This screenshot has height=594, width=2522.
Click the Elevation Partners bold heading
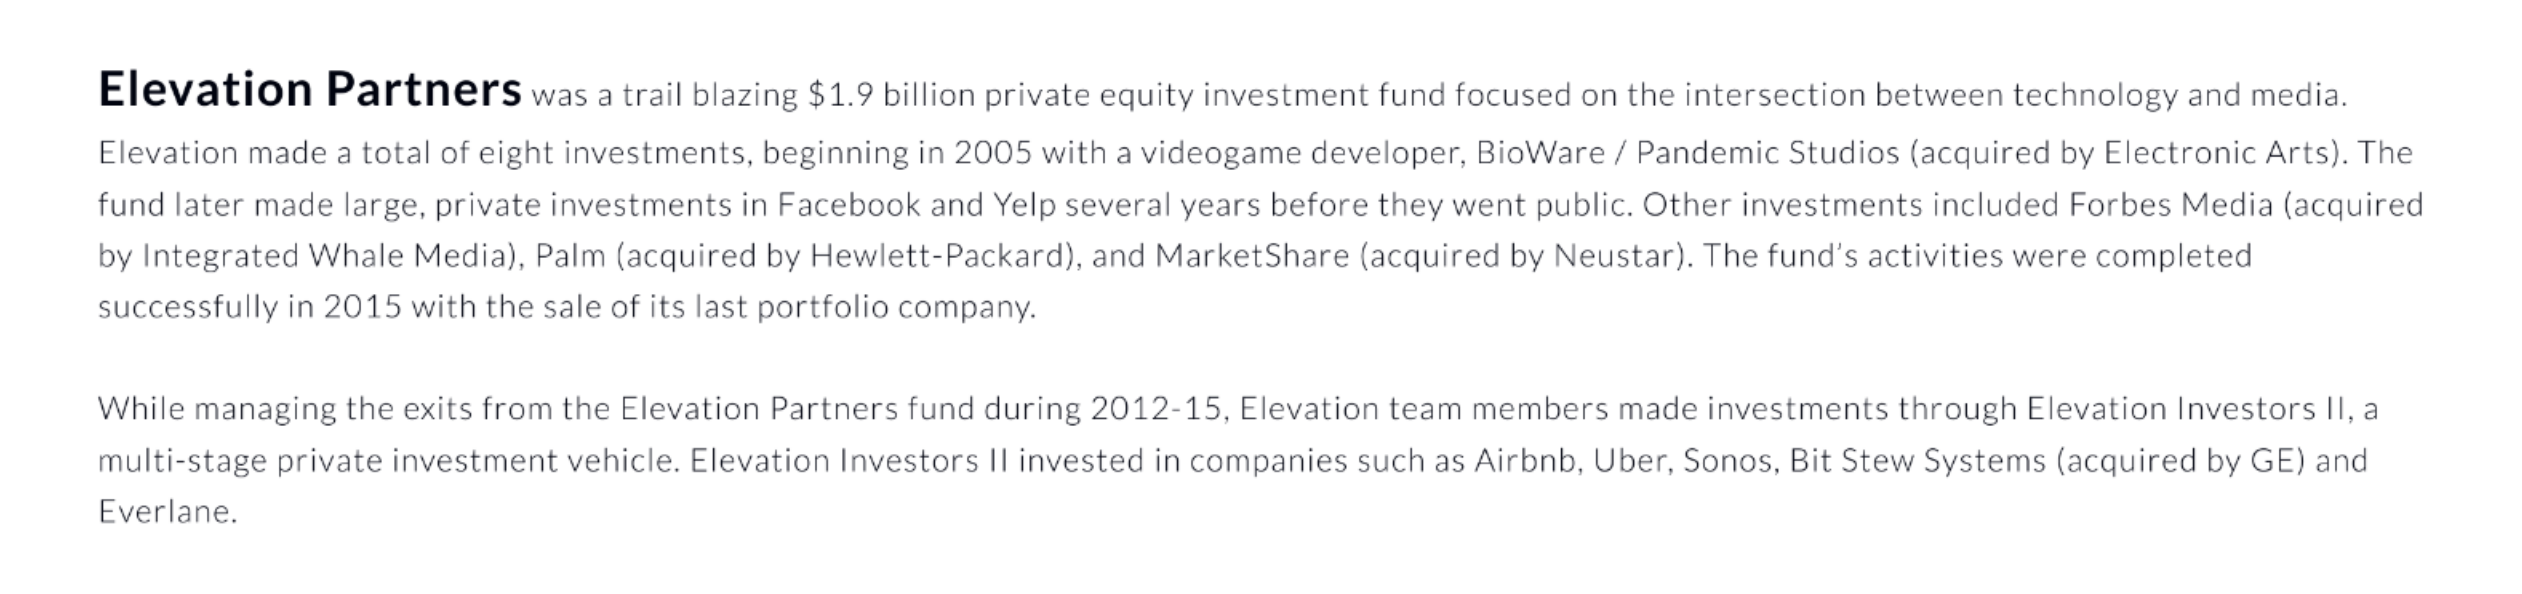pos(310,90)
